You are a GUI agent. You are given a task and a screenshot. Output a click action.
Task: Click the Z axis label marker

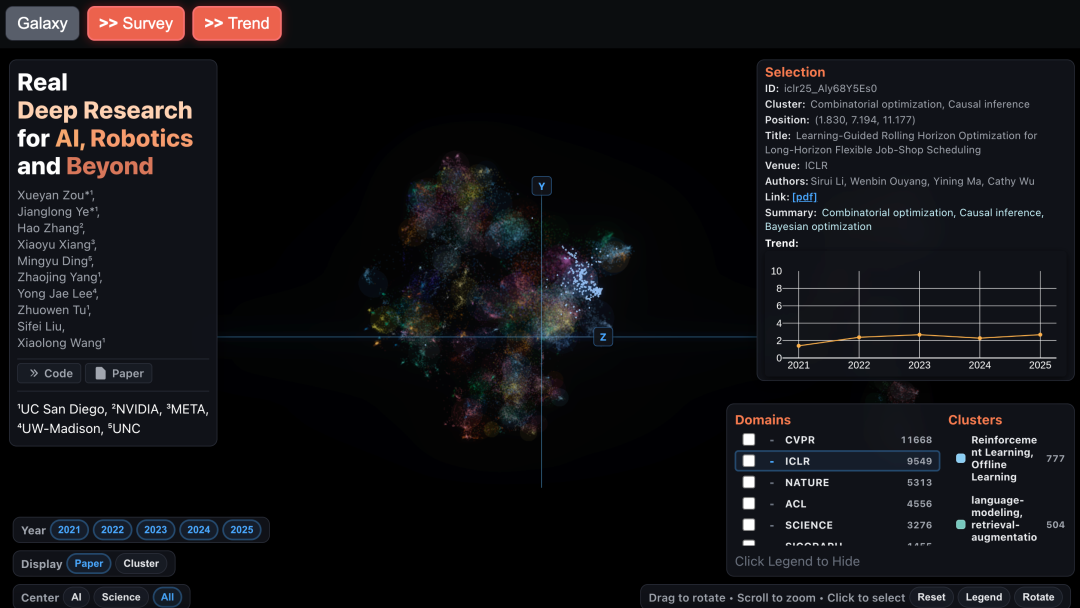[603, 337]
